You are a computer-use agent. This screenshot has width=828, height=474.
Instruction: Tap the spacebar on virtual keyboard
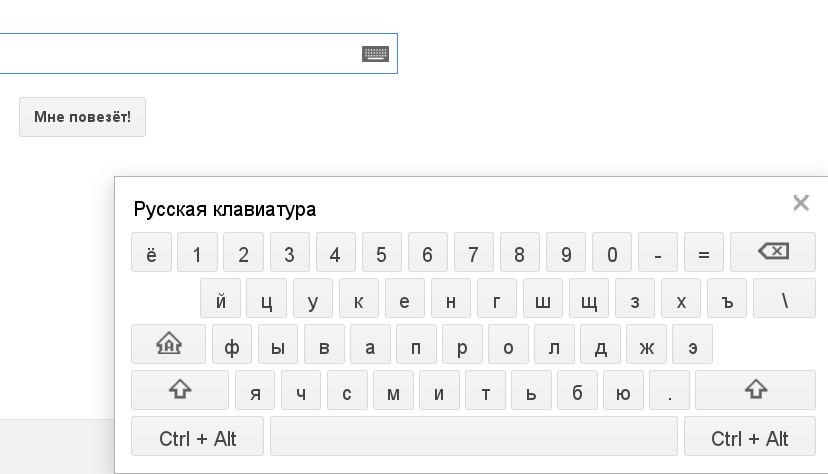pyautogui.click(x=474, y=436)
